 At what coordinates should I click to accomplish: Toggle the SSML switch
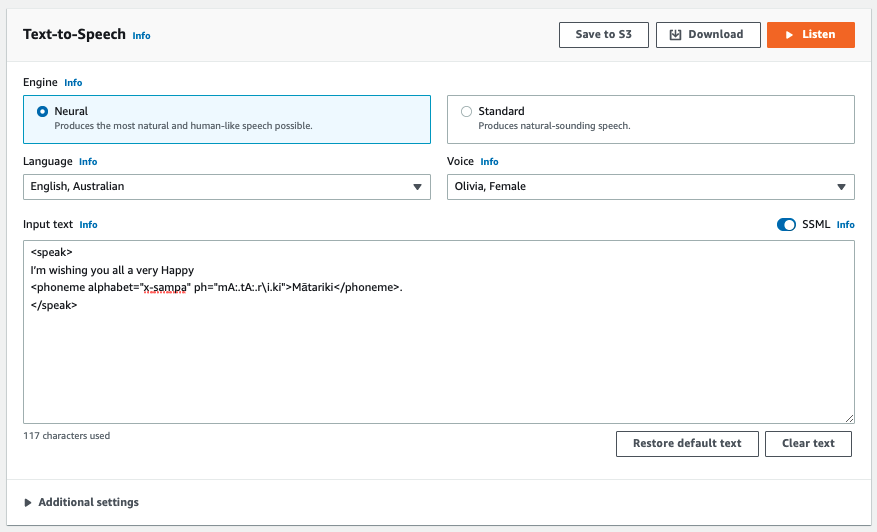(x=786, y=225)
